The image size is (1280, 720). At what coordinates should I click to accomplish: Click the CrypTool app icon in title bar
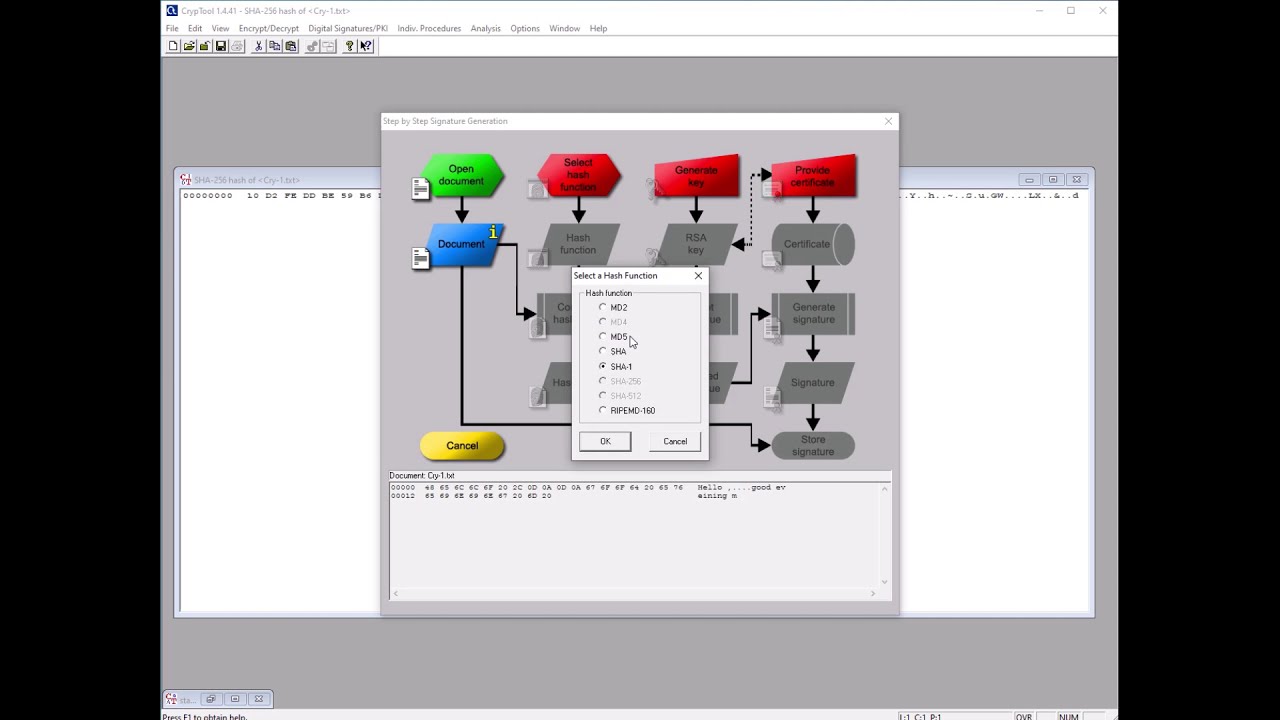click(171, 10)
